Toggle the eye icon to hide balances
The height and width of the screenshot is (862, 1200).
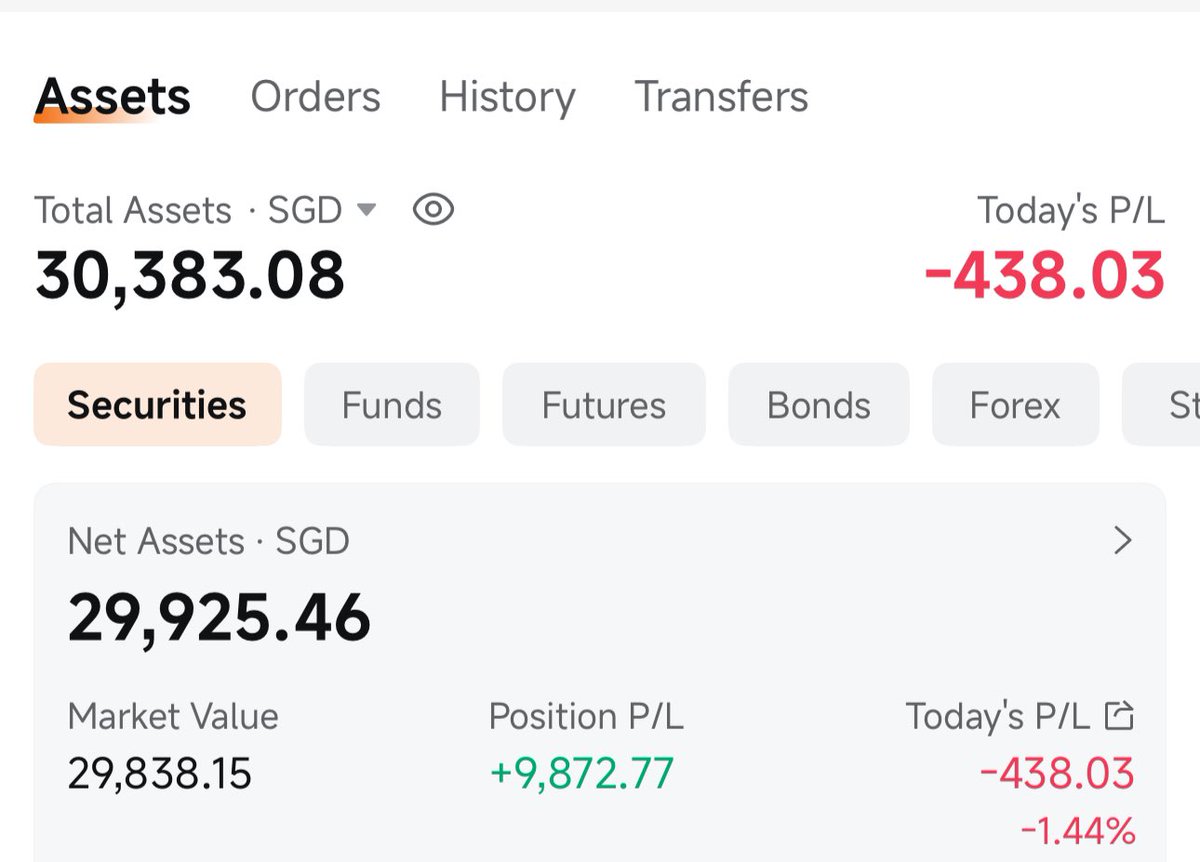[x=433, y=210]
